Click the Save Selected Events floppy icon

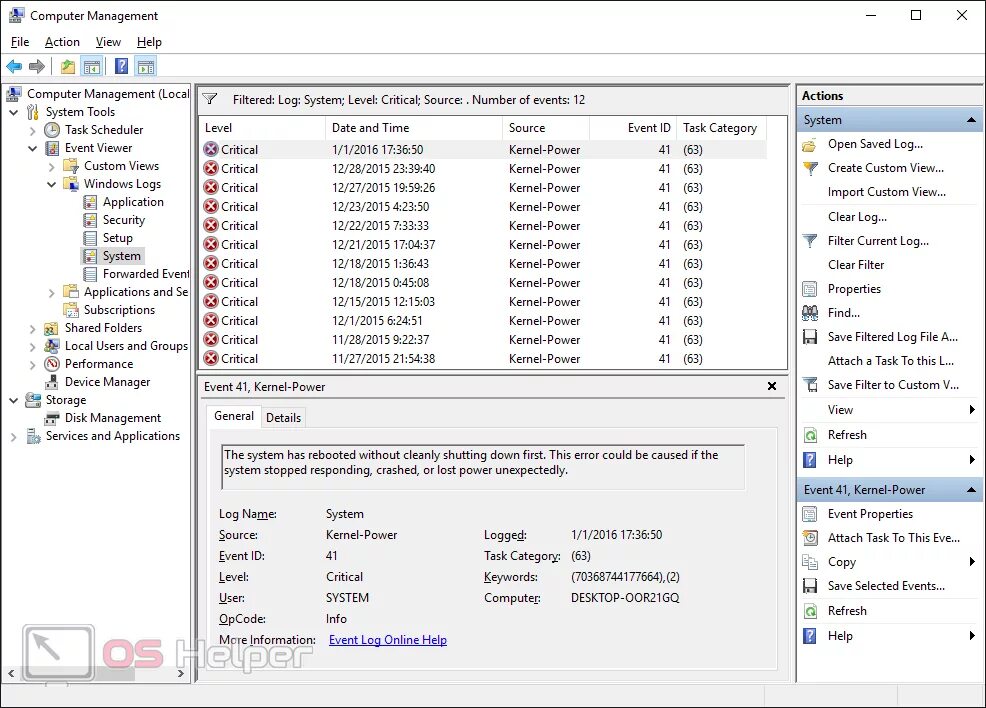pos(810,586)
